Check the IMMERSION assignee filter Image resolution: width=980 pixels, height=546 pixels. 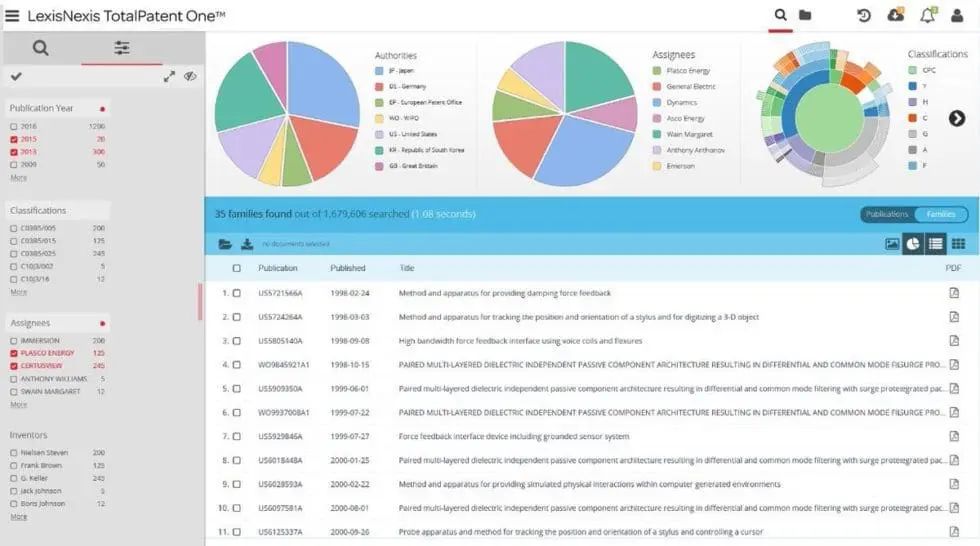[x=14, y=340]
